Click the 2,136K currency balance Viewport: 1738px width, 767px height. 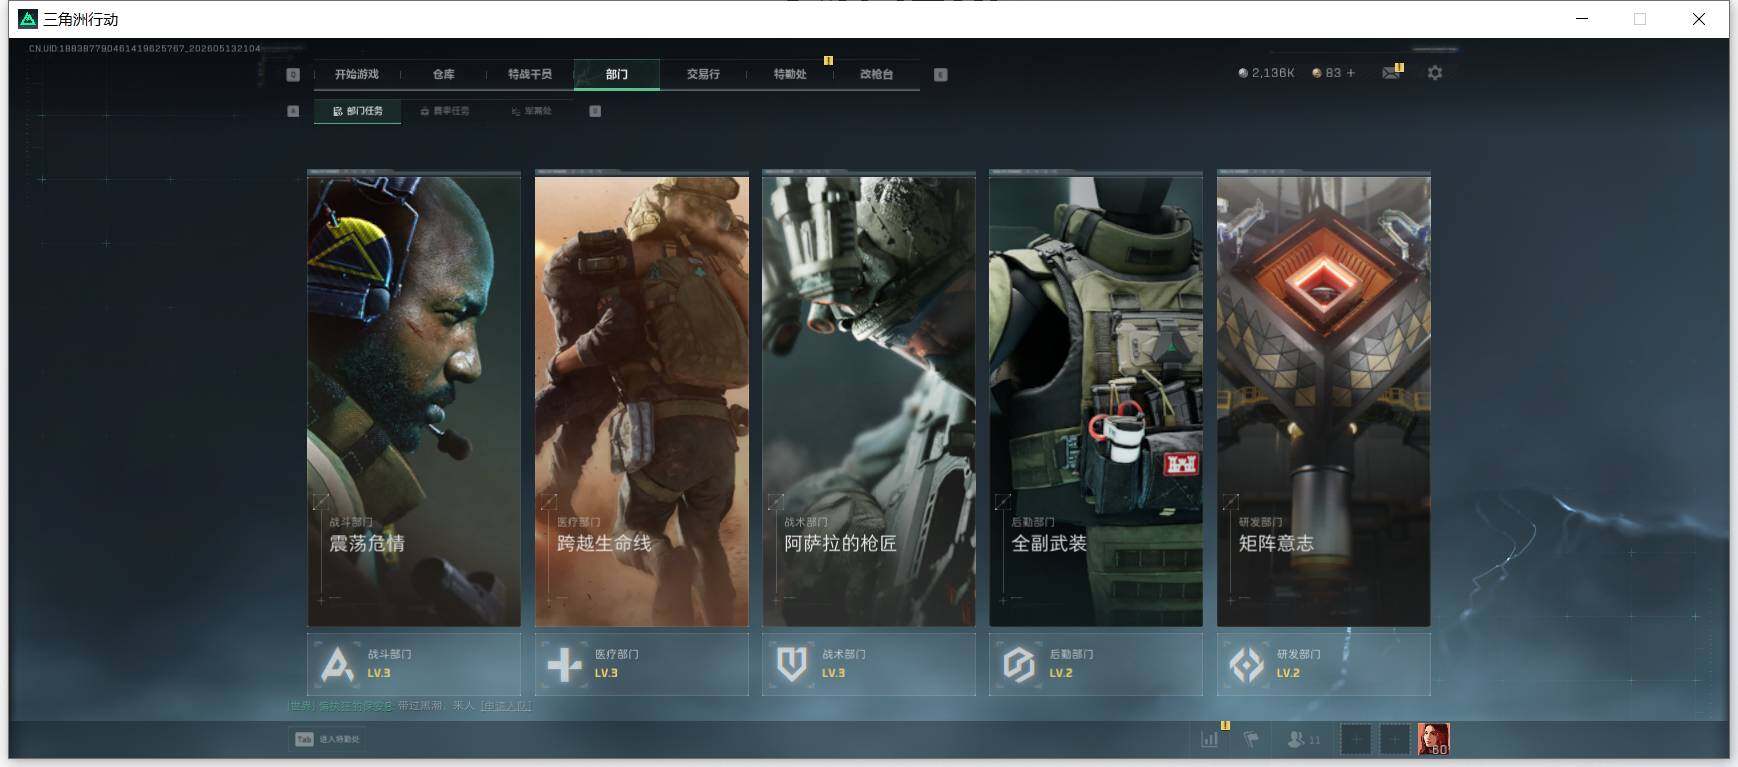tap(1273, 73)
